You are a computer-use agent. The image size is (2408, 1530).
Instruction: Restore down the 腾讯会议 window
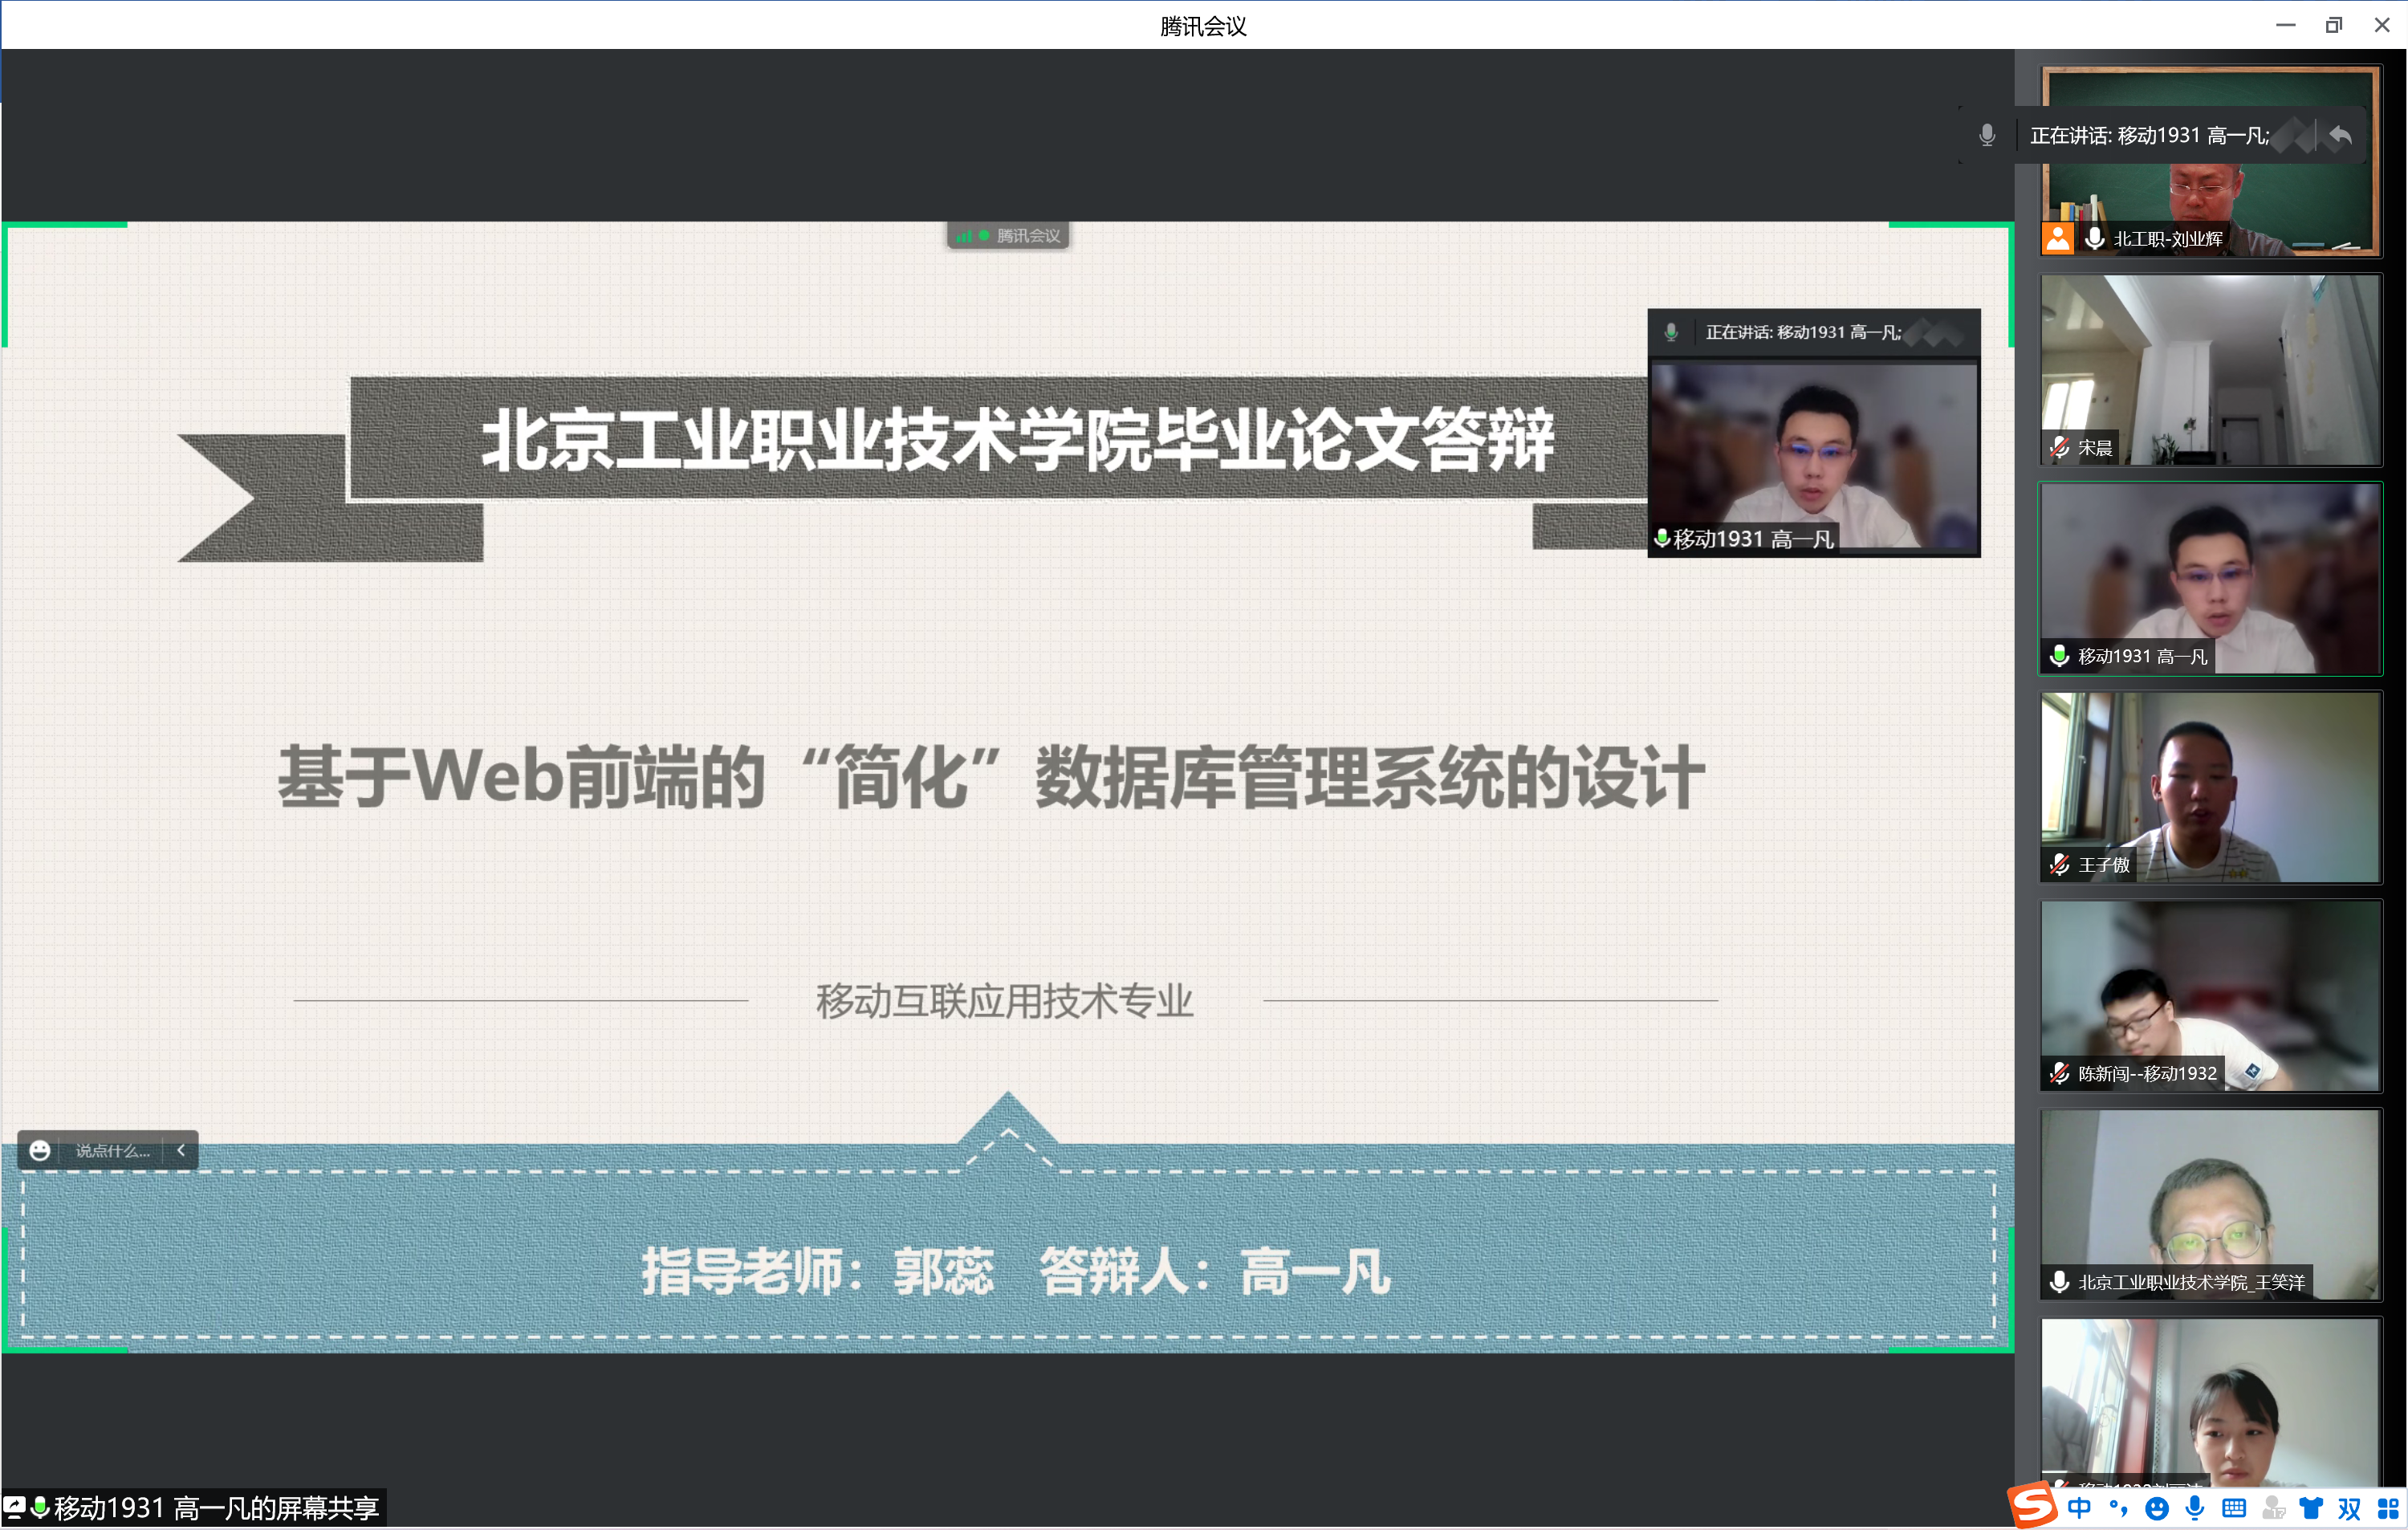click(2334, 25)
